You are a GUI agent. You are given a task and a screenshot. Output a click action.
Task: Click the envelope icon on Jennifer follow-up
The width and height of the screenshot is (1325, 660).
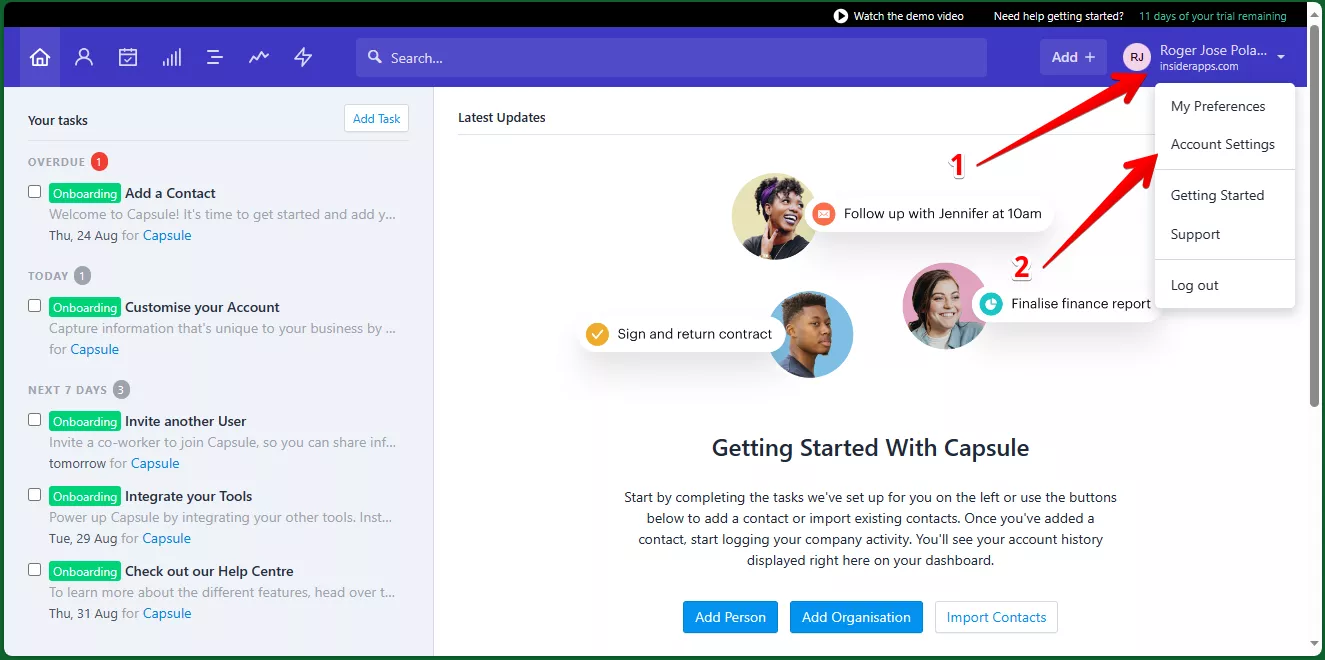coord(824,213)
